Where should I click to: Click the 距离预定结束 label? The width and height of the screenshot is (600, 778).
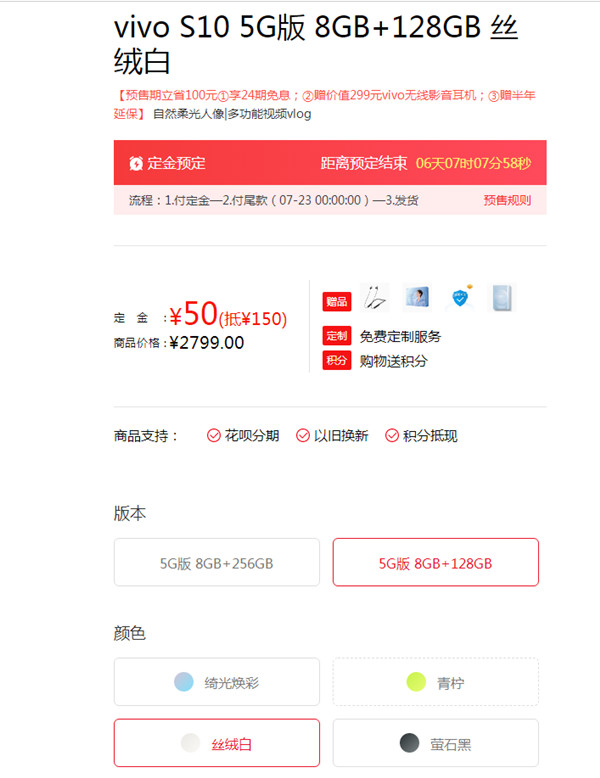click(364, 163)
